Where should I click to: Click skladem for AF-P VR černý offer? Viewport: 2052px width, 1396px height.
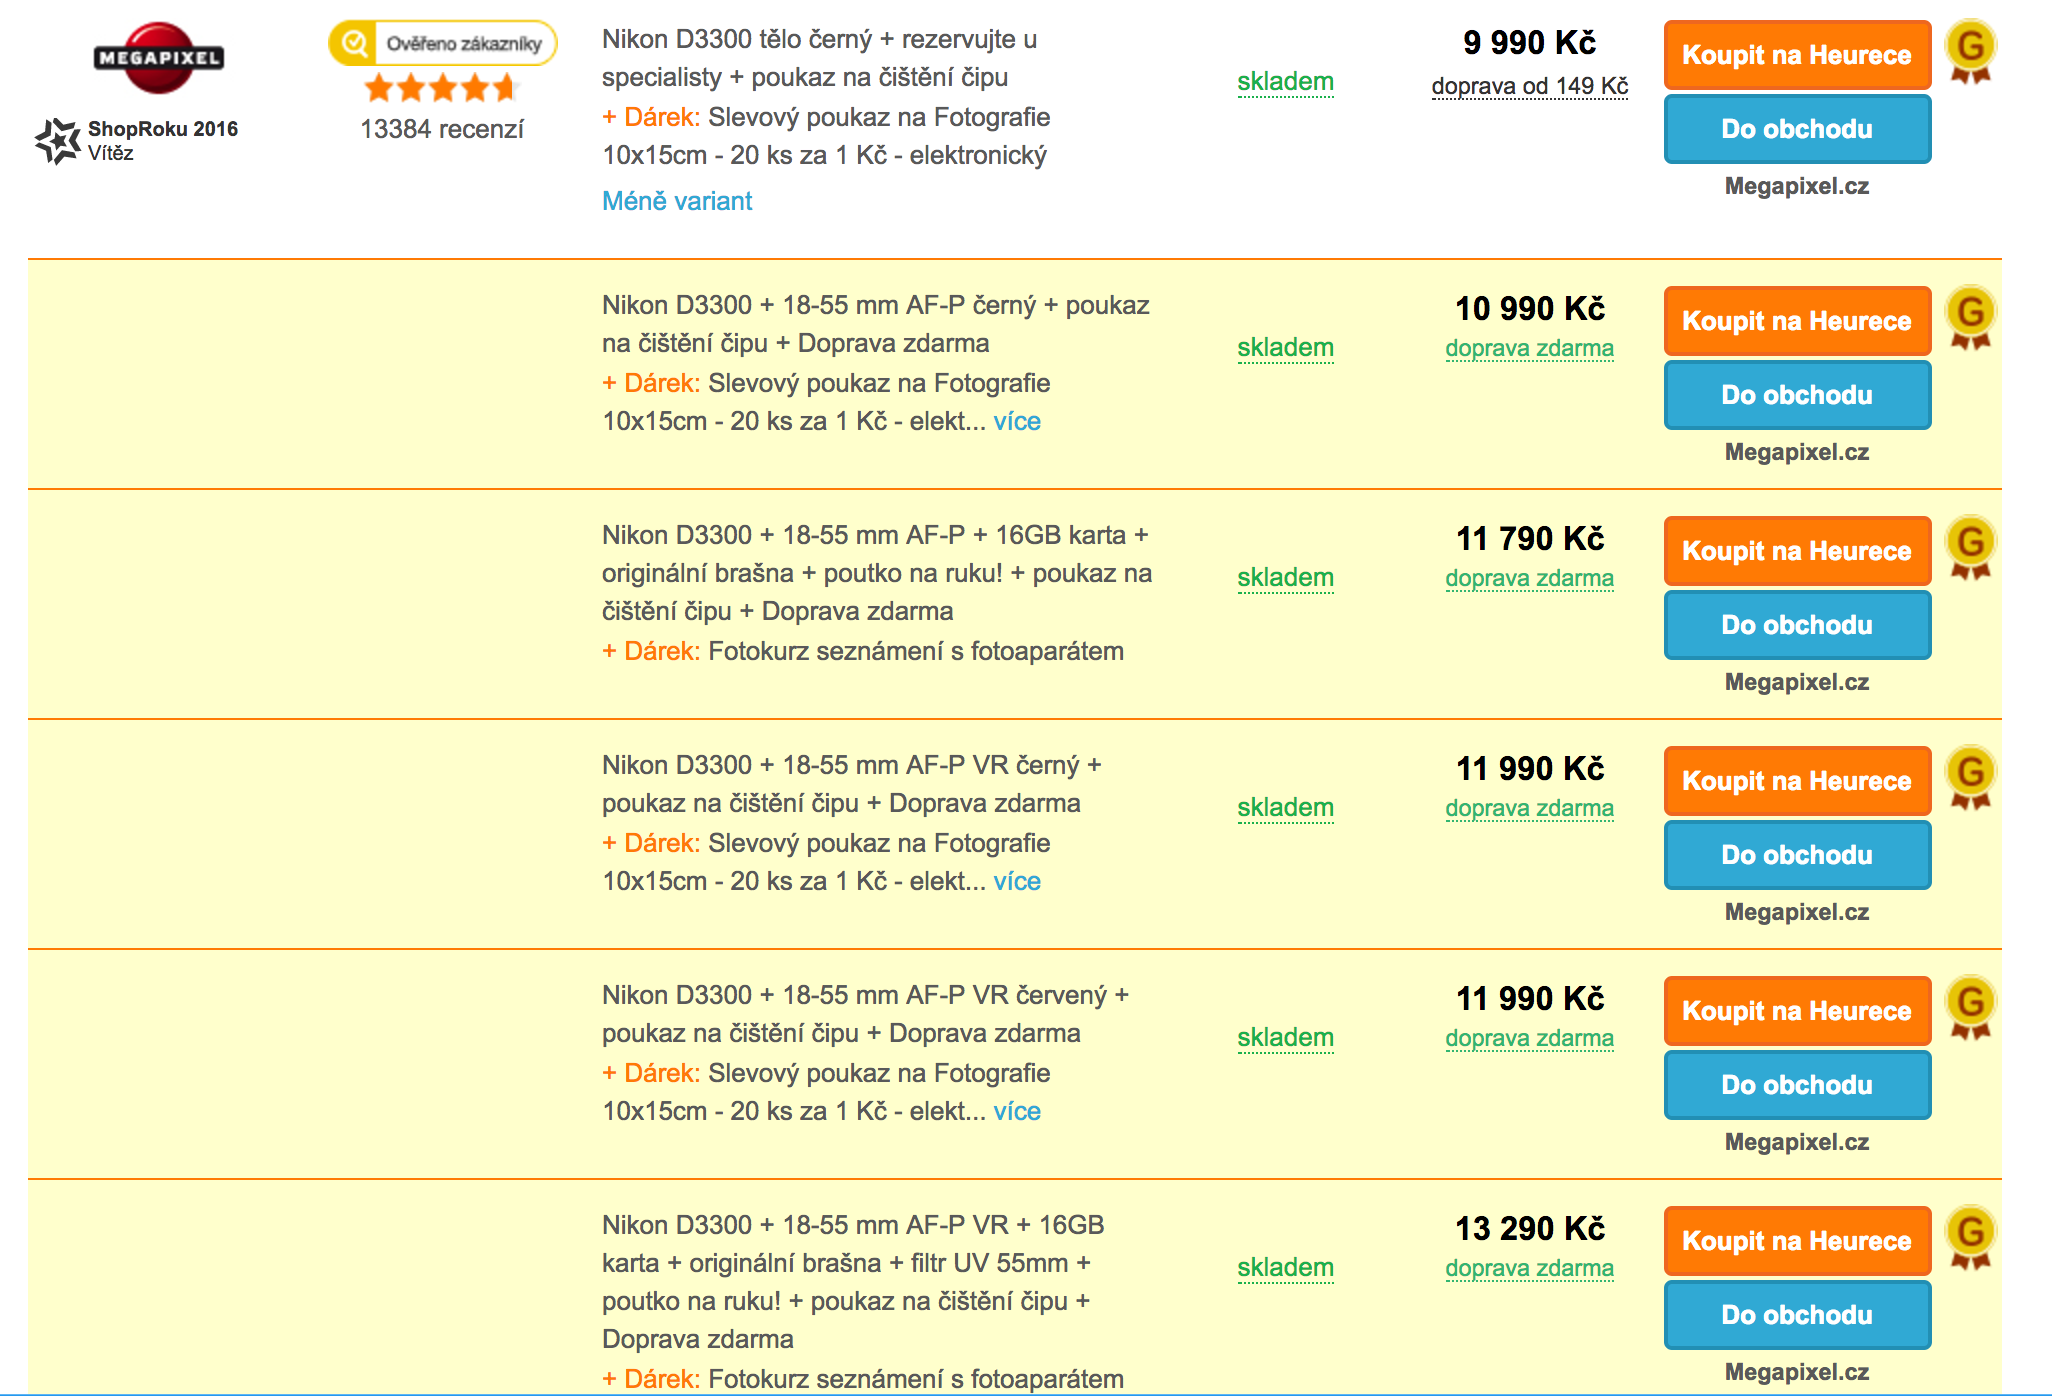pos(1285,808)
